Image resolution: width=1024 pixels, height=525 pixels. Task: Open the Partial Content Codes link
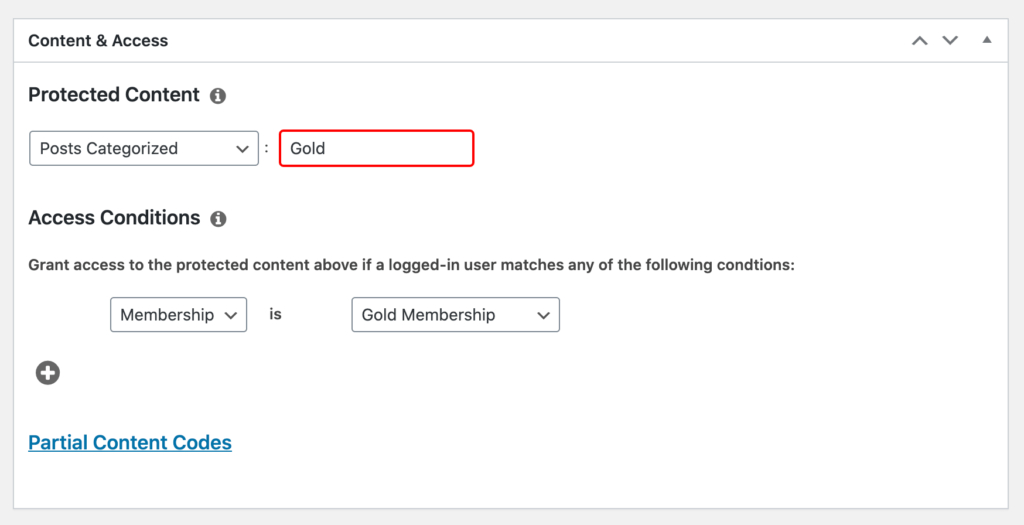pos(130,442)
